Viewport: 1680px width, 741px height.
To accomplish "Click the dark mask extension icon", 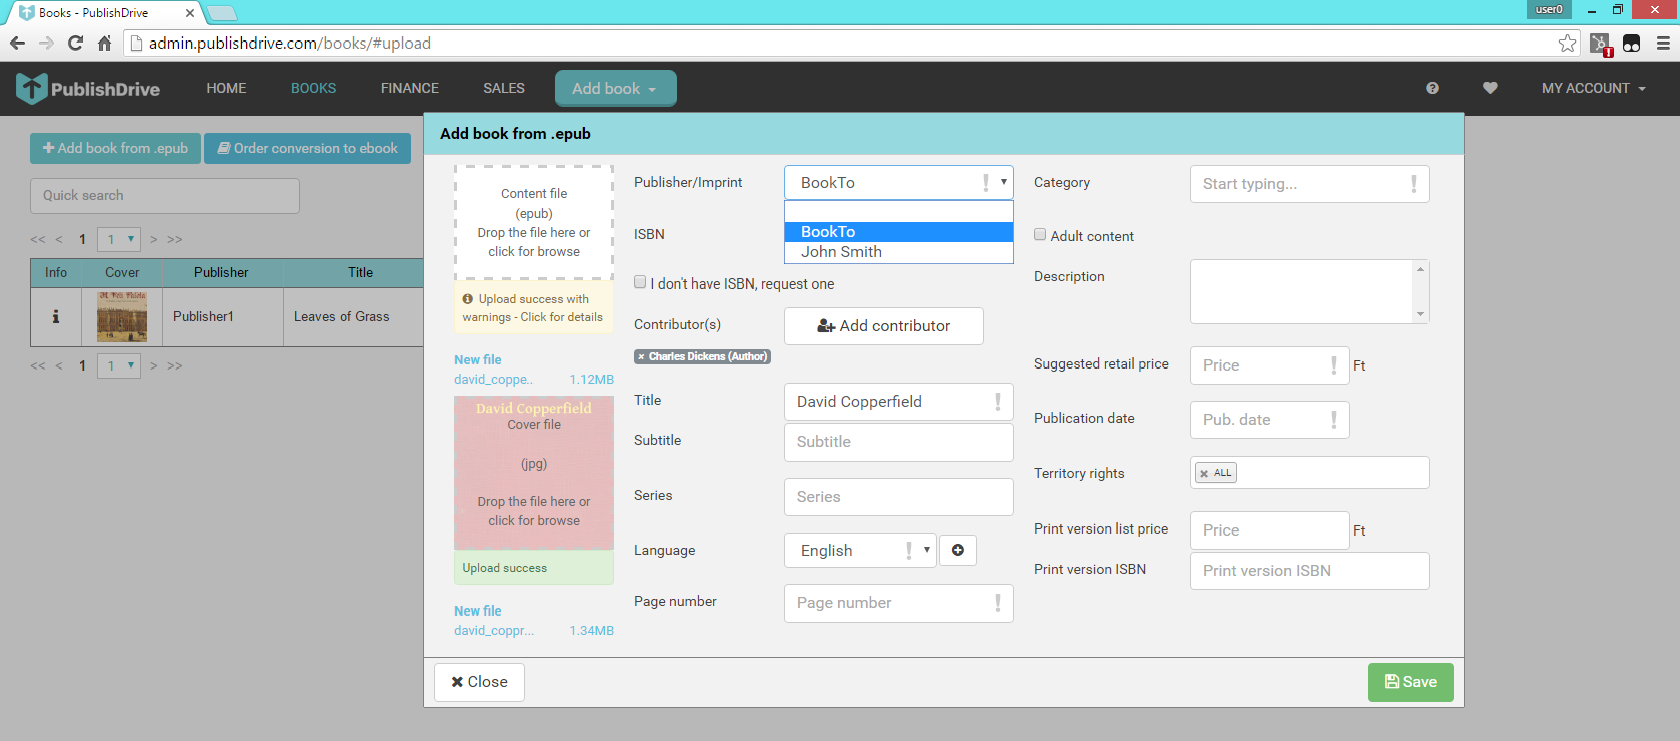I will [x=1631, y=43].
